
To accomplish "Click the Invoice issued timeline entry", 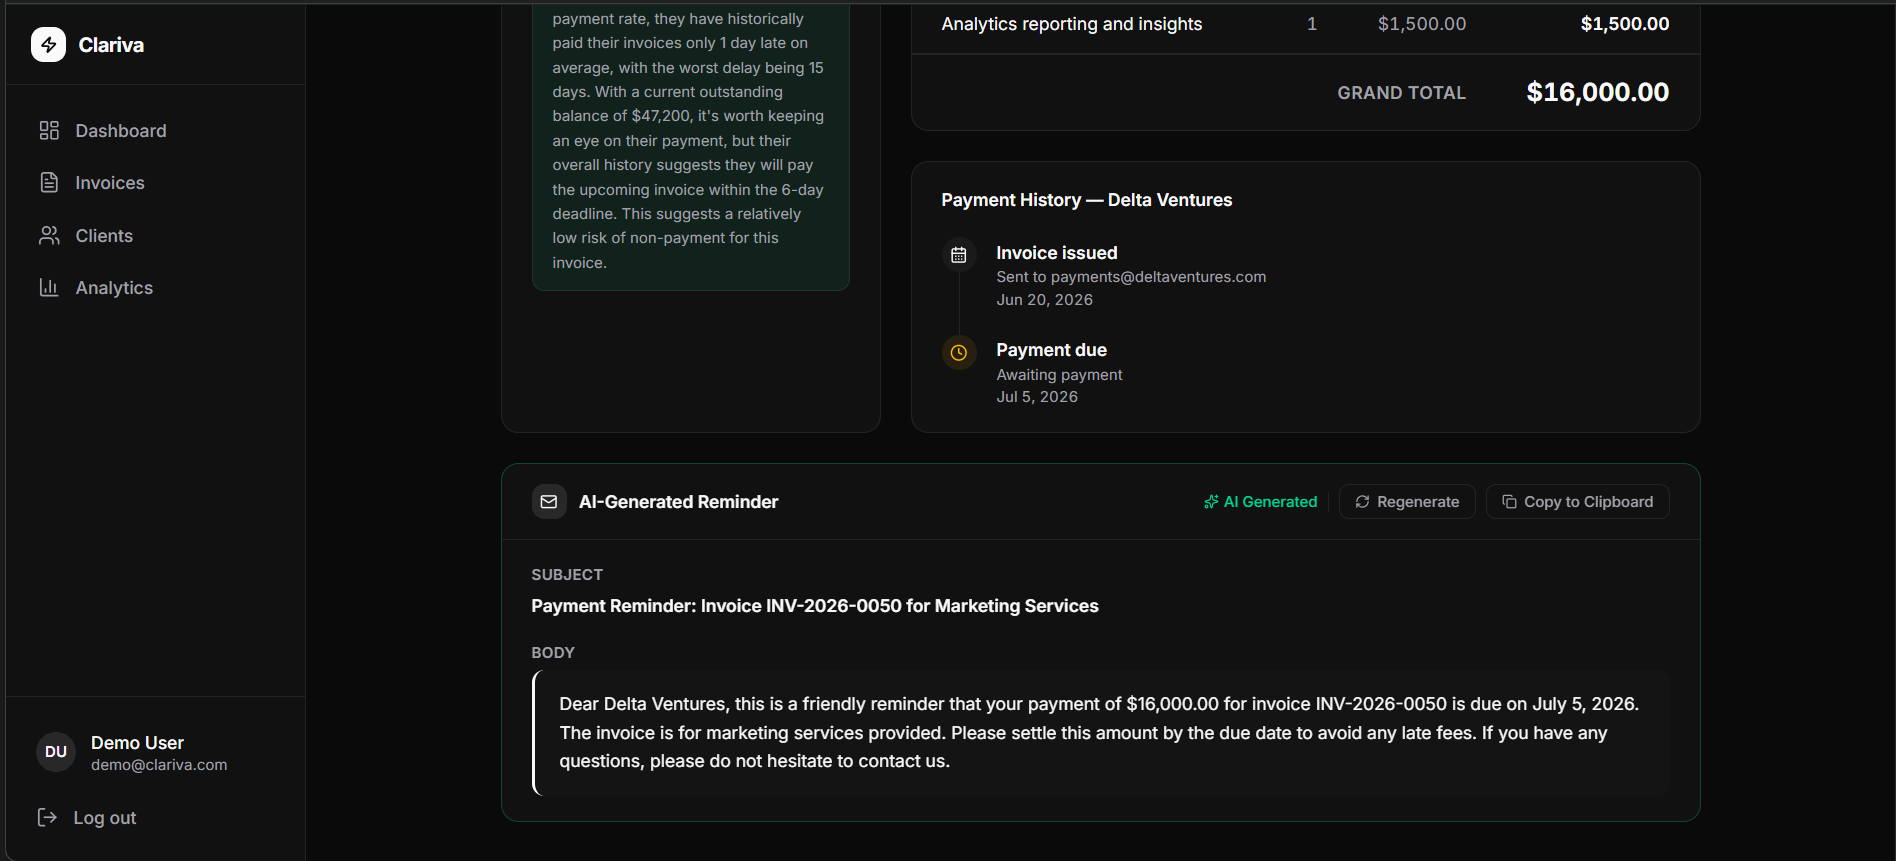I will coord(1131,276).
